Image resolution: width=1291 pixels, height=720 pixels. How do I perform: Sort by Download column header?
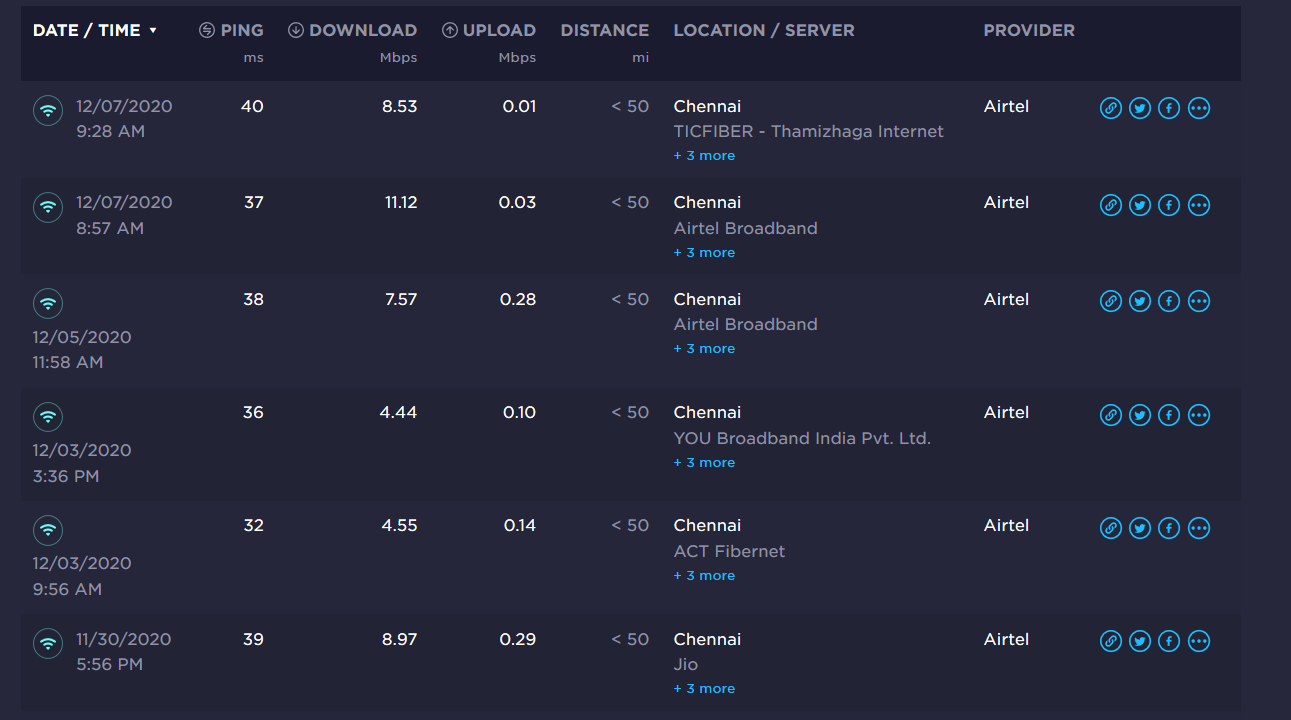352,30
